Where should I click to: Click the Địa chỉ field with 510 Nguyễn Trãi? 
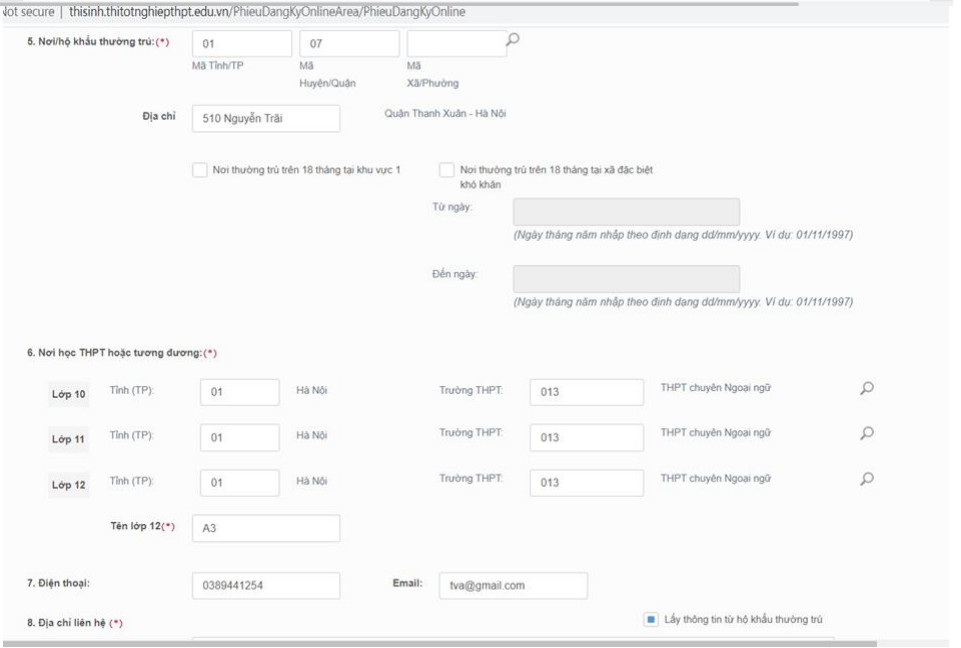(x=265, y=119)
